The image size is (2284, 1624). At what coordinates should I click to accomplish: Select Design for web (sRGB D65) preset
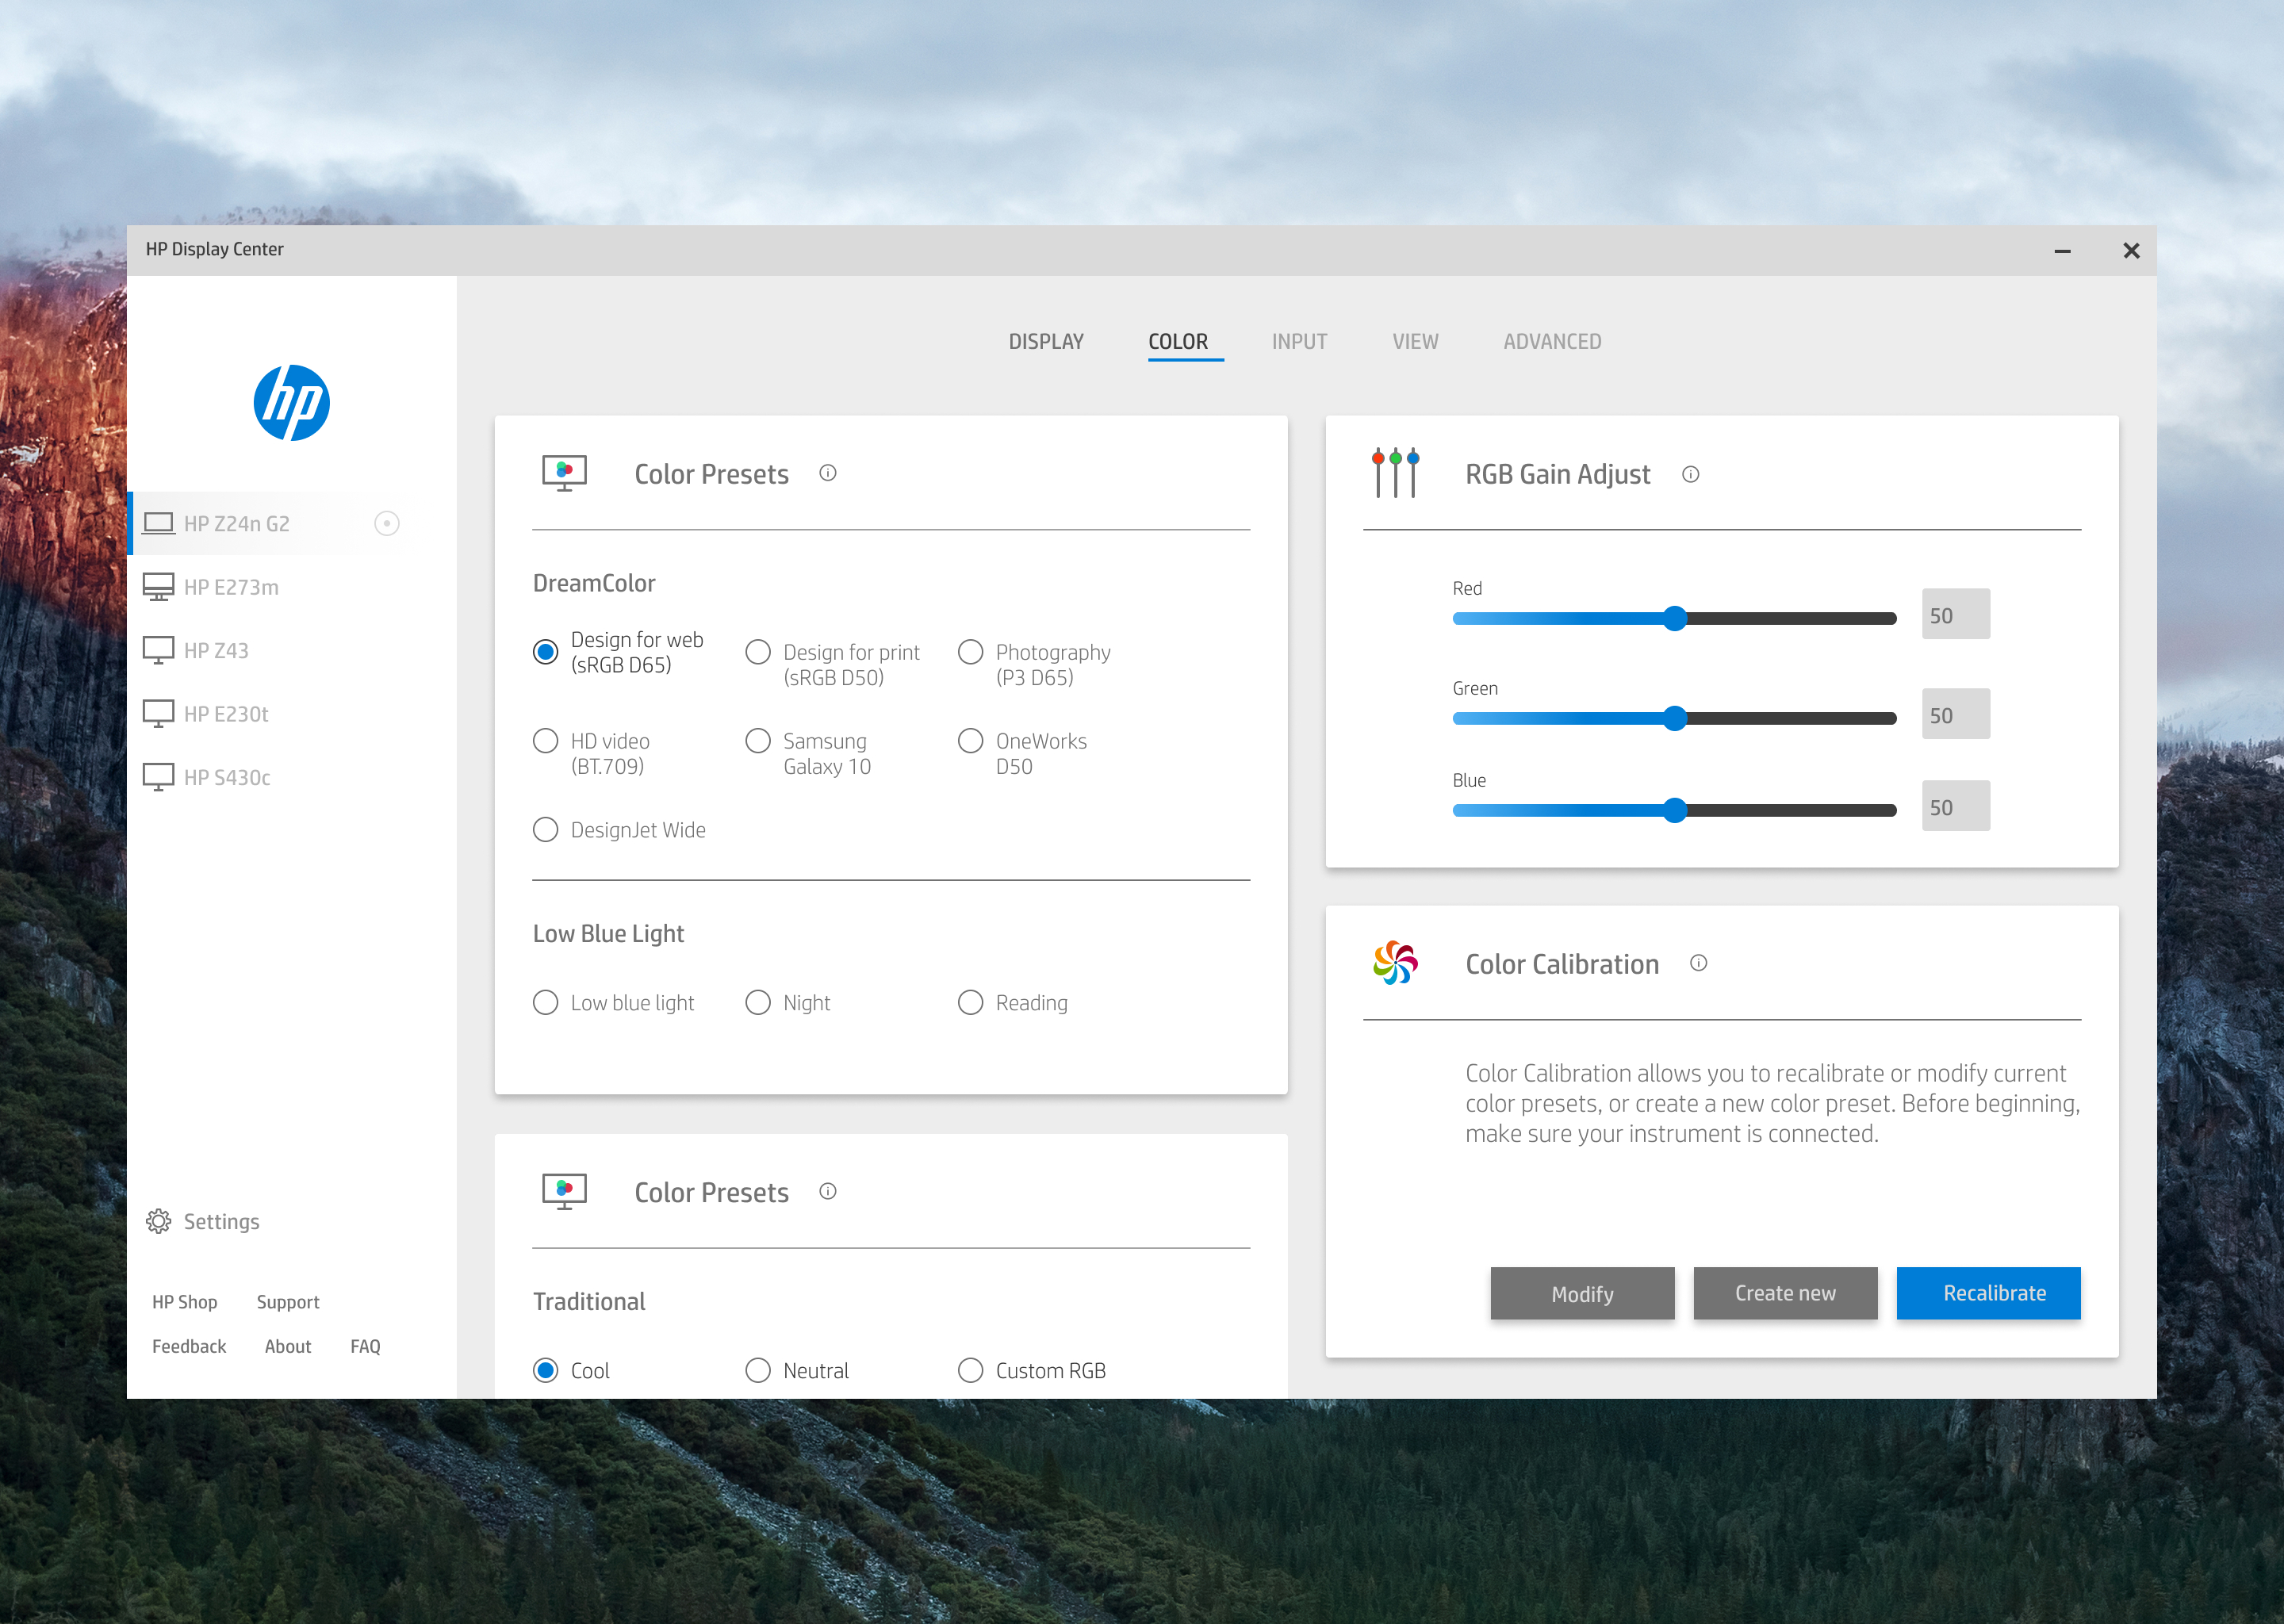pos(545,652)
